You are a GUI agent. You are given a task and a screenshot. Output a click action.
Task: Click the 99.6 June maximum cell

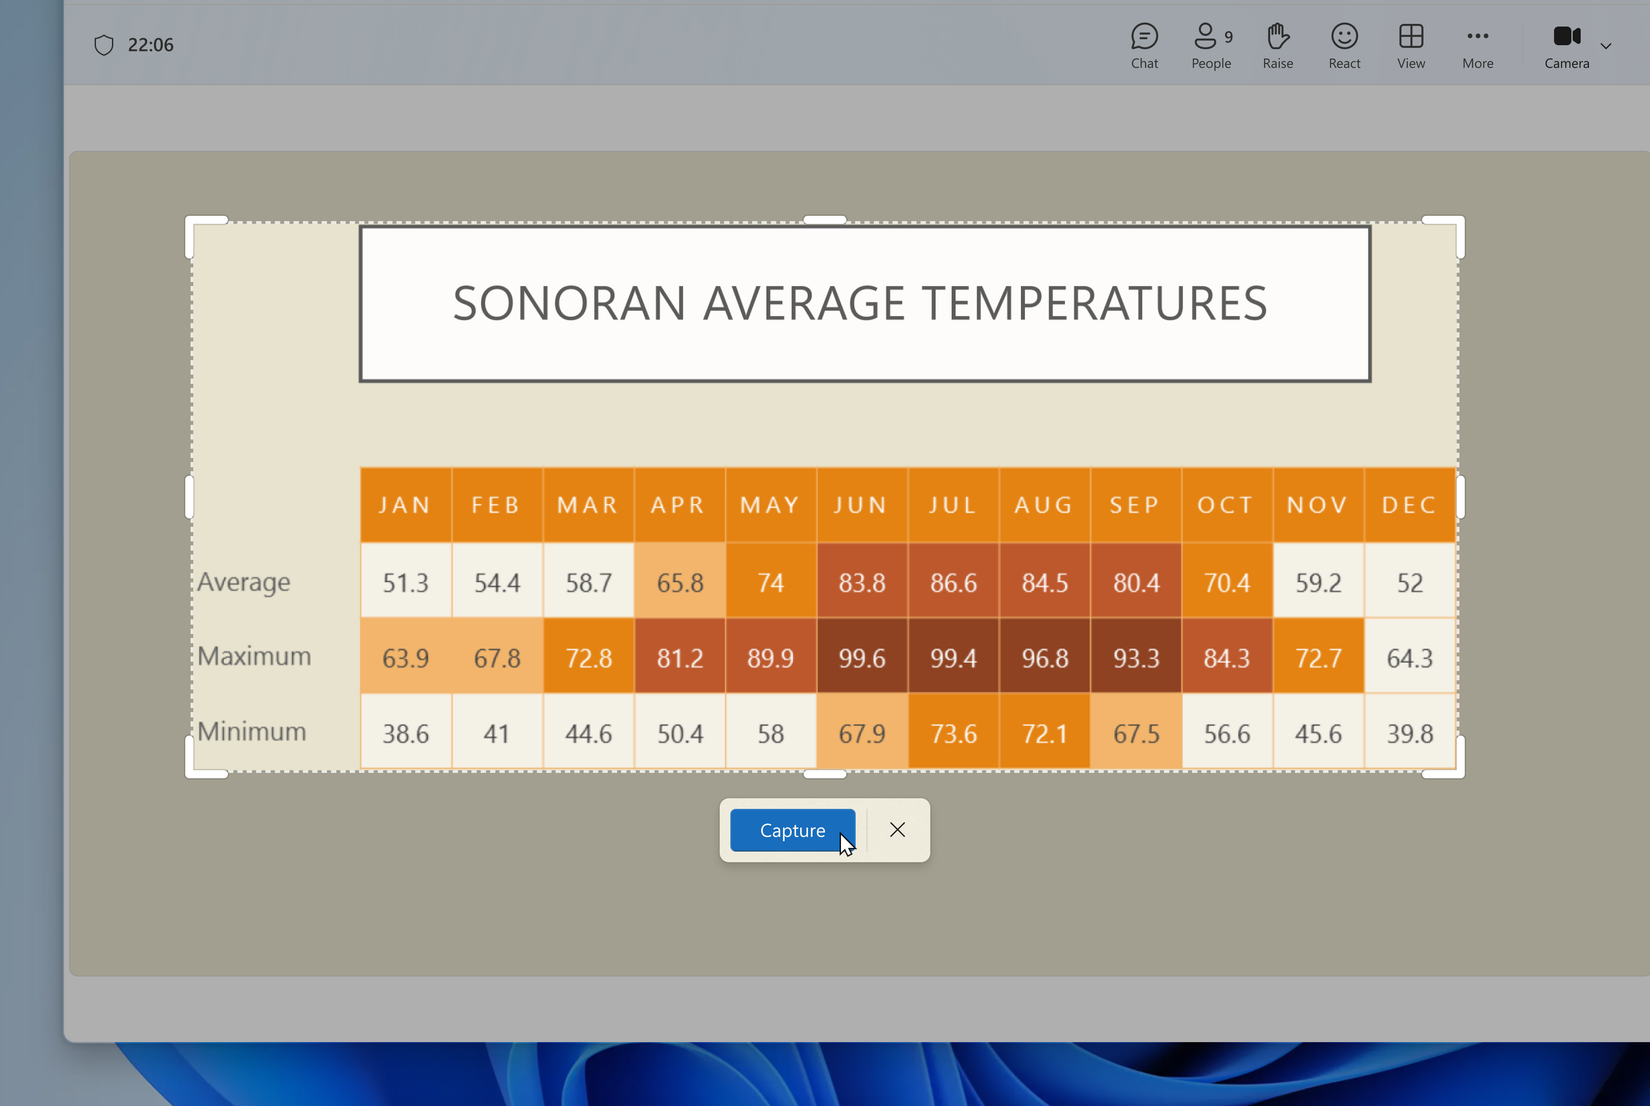[861, 657]
